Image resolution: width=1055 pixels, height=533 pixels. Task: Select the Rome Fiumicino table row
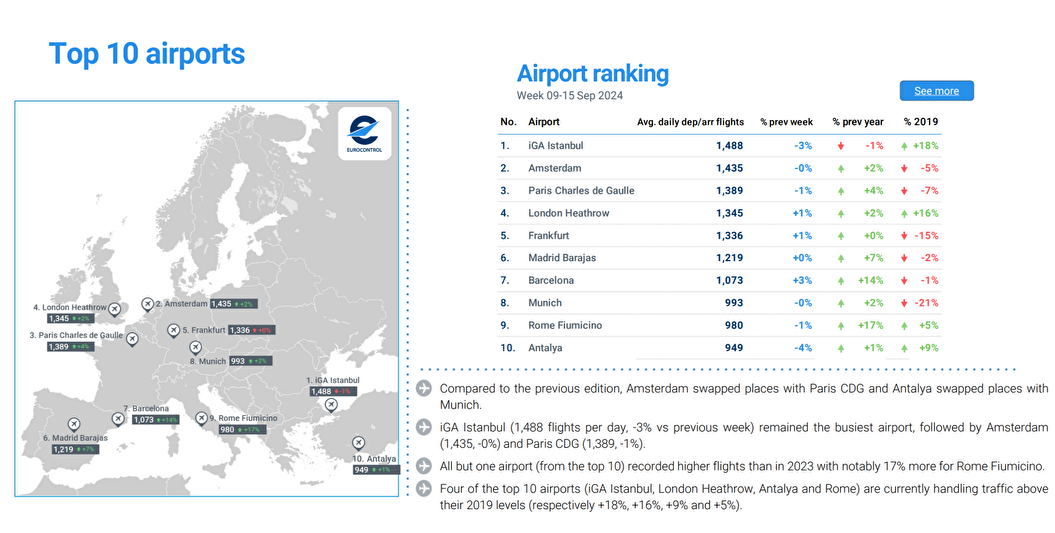[x=719, y=325]
